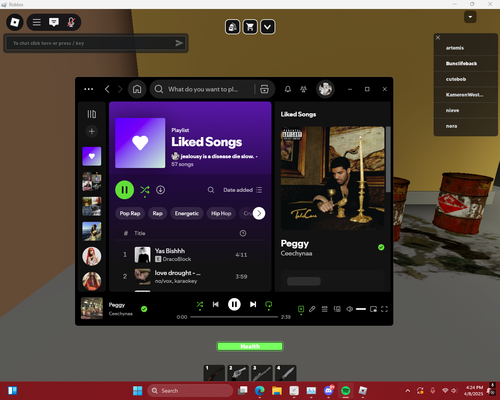Filter by Pop Rap tag
This screenshot has width=500, height=400.
click(130, 213)
